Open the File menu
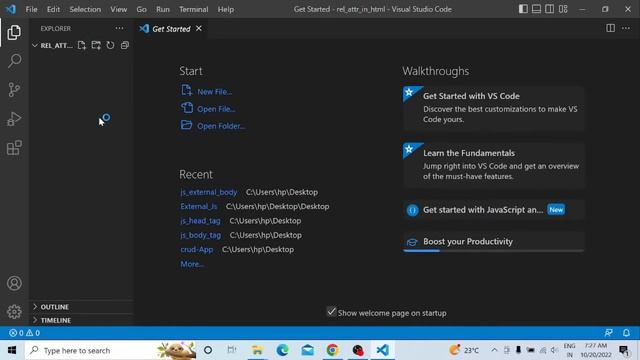The width and height of the screenshot is (640, 360). point(31,9)
